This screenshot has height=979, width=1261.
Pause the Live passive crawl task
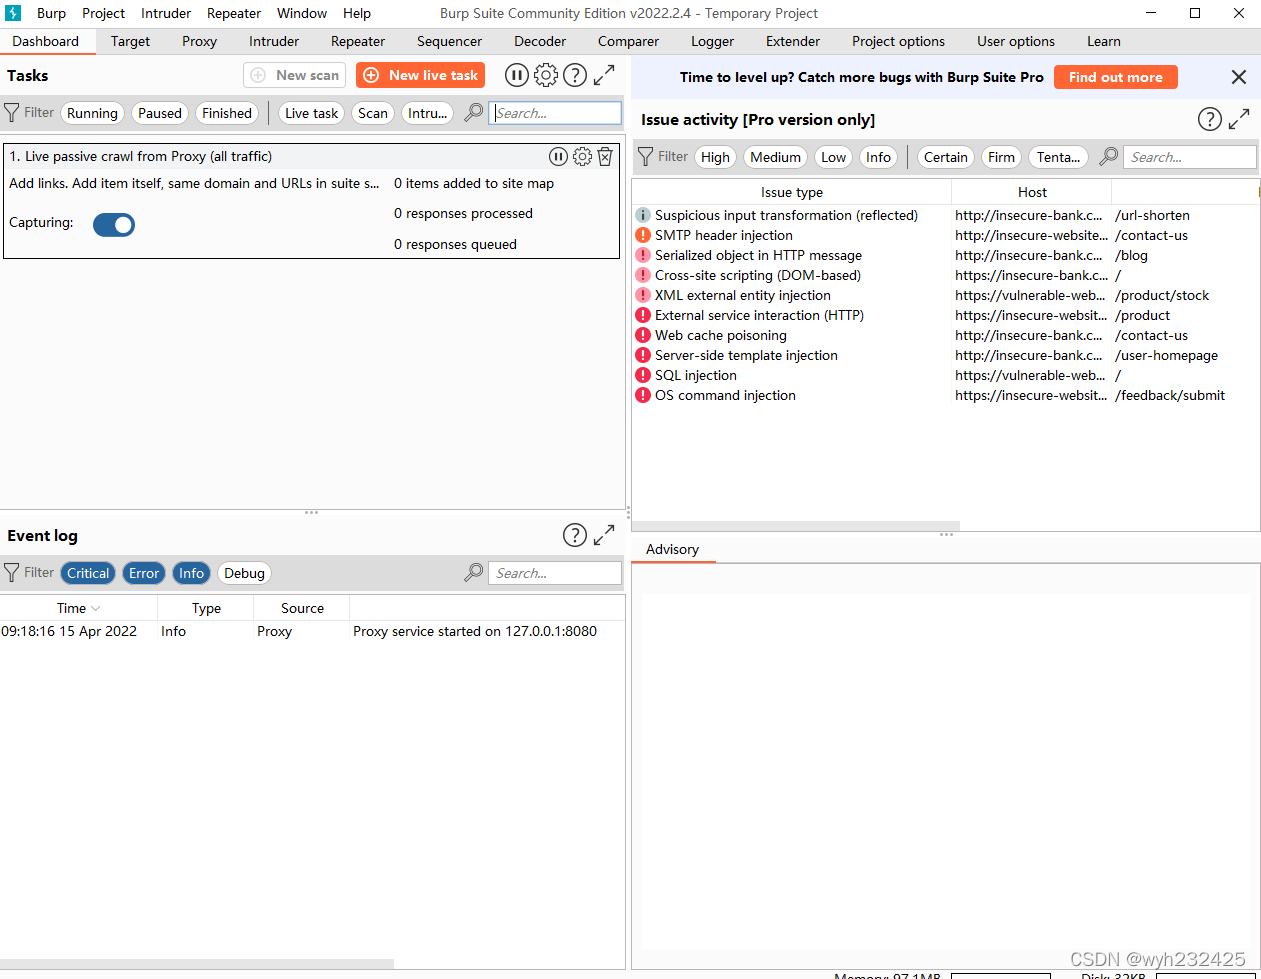pos(558,156)
